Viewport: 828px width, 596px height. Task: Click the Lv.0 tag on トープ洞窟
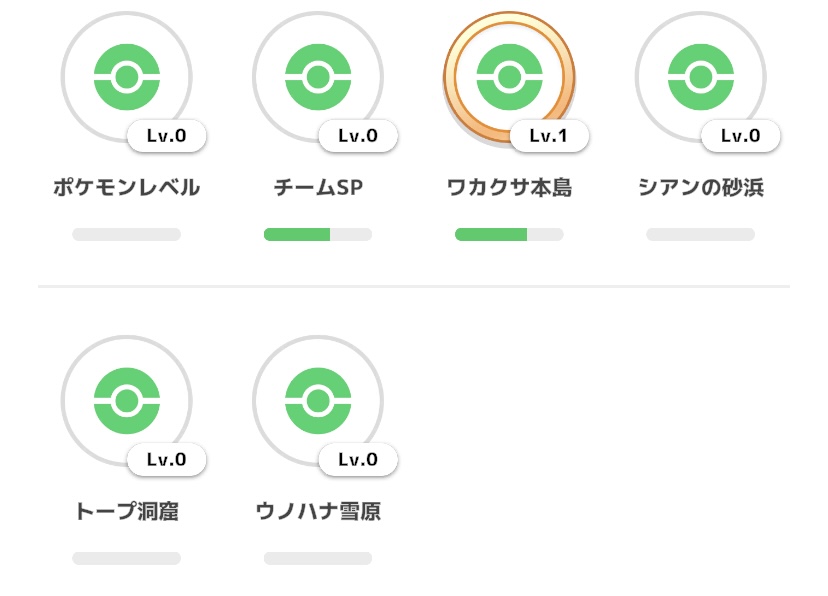167,459
